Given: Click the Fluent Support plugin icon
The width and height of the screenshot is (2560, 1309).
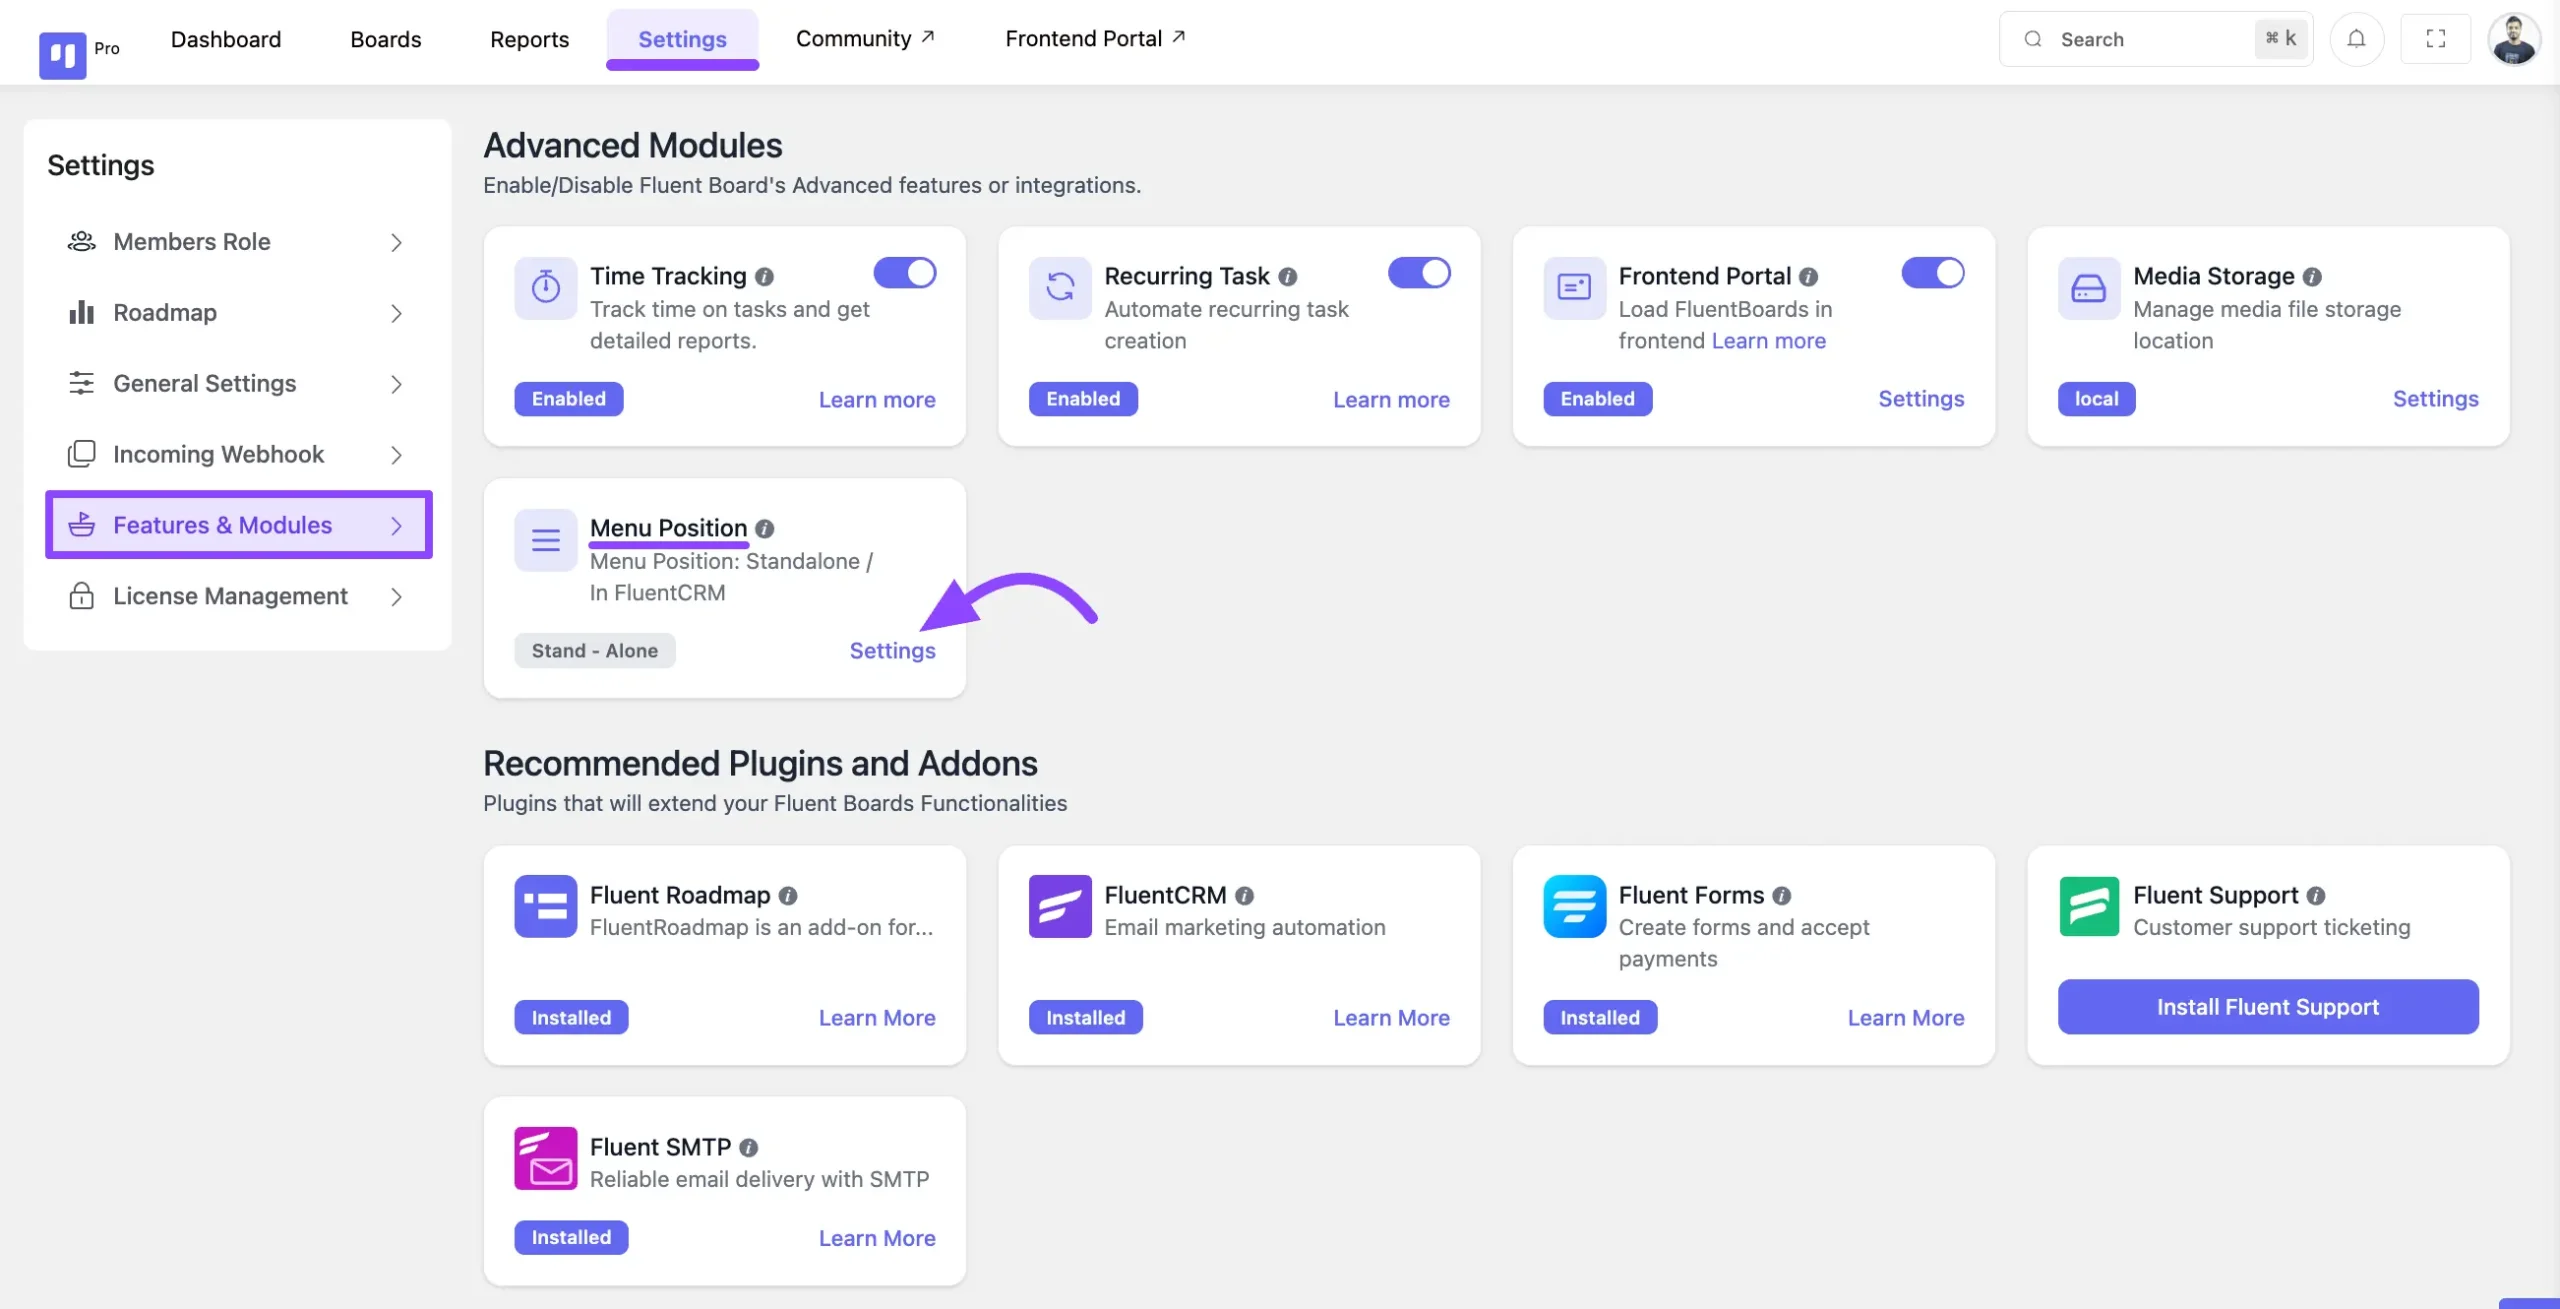Looking at the screenshot, I should pyautogui.click(x=2089, y=906).
